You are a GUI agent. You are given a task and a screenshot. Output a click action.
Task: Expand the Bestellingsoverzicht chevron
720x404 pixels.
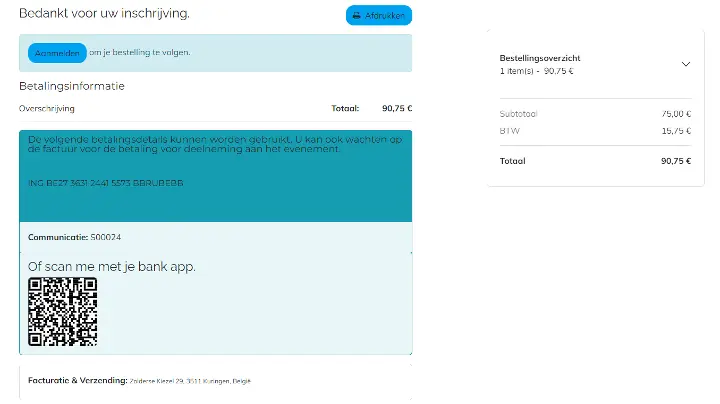click(685, 64)
